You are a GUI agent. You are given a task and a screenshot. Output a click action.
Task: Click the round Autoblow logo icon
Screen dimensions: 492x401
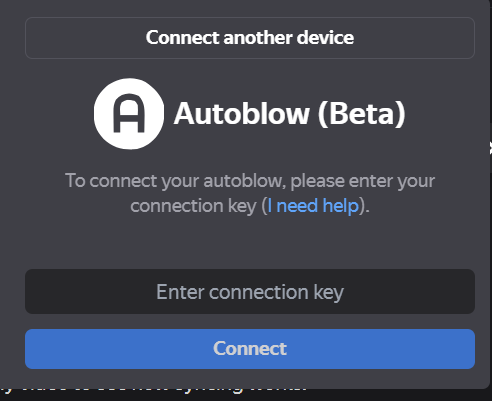point(129,114)
